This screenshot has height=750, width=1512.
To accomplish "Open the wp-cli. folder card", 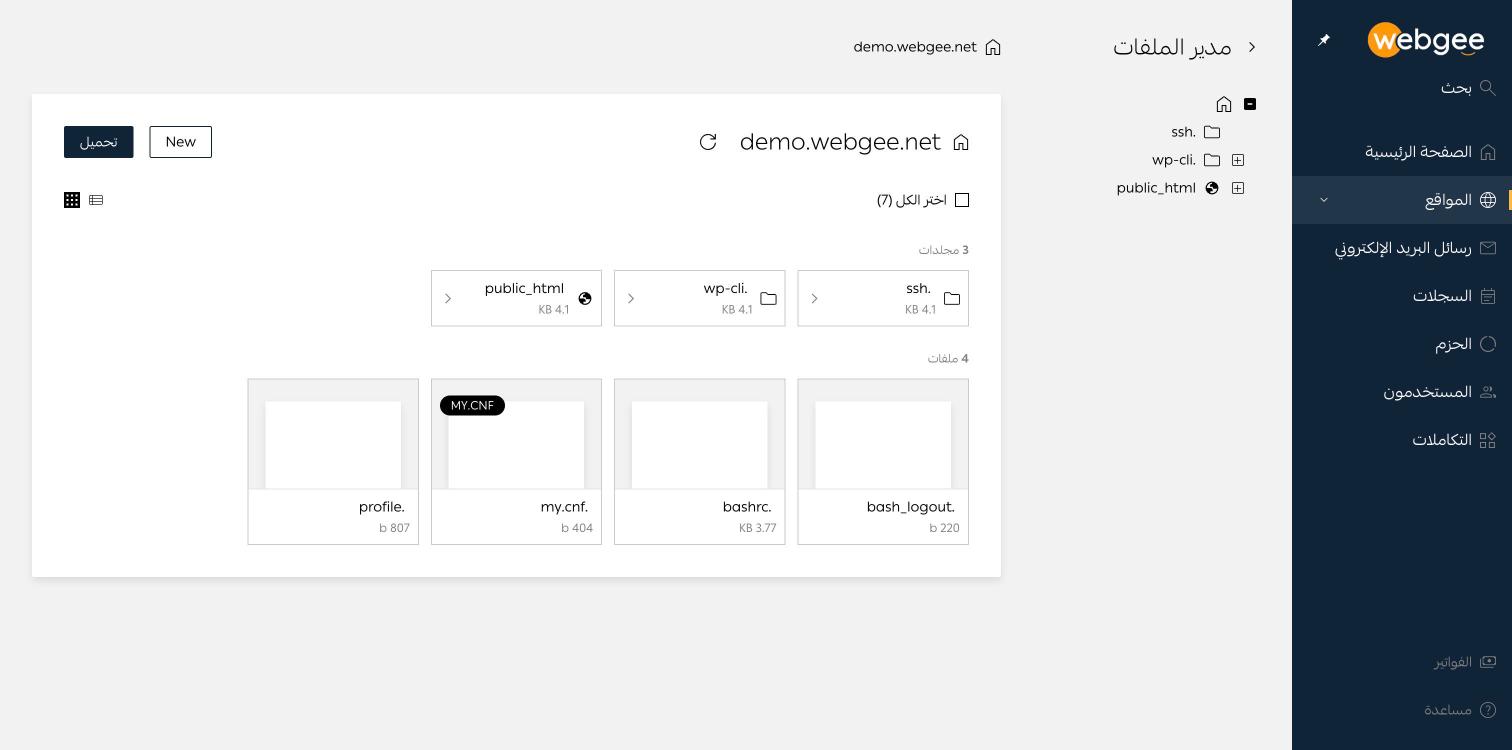I will (700, 298).
